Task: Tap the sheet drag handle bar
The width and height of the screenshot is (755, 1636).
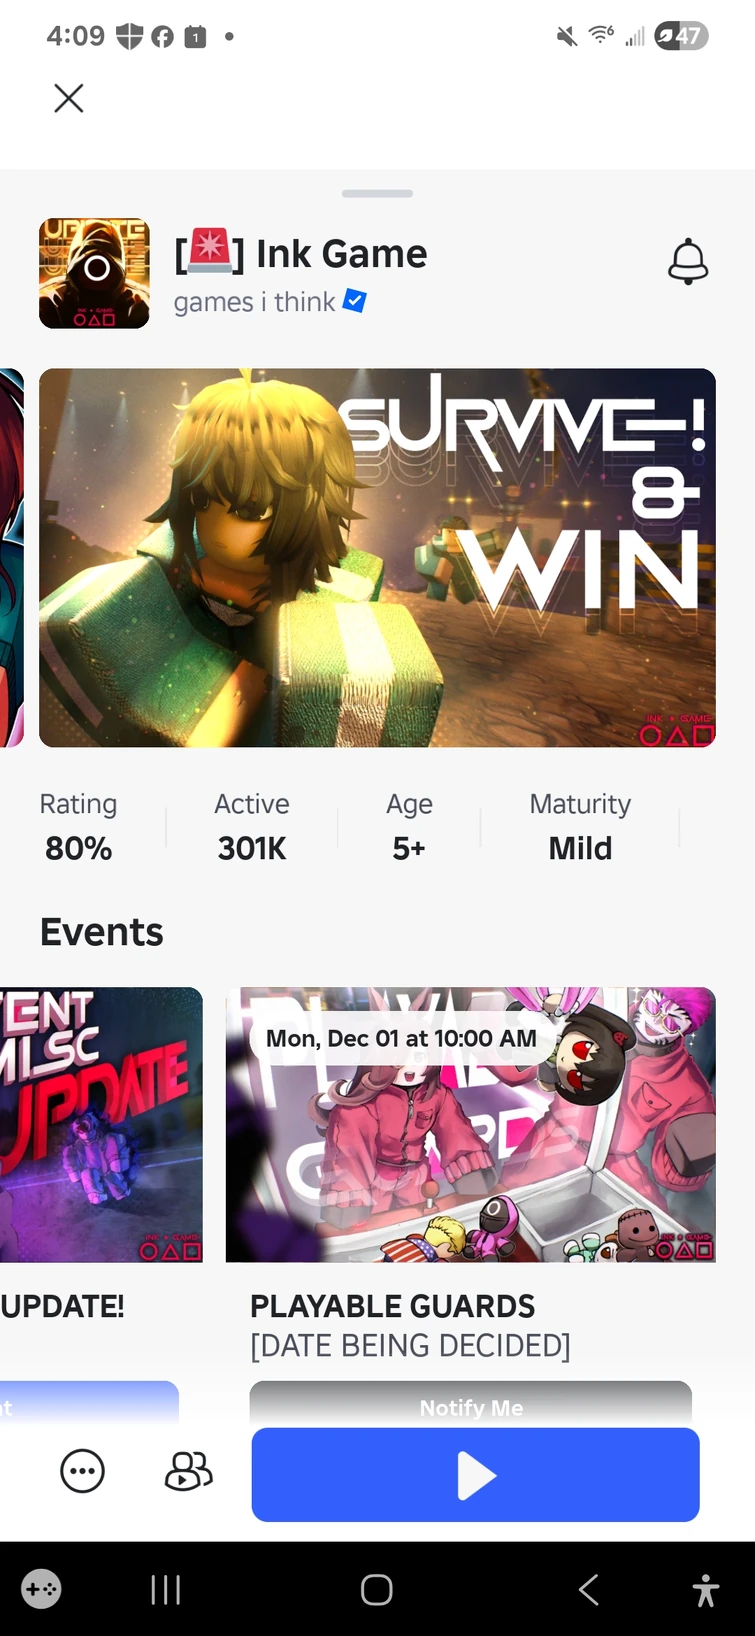Action: coord(377,193)
